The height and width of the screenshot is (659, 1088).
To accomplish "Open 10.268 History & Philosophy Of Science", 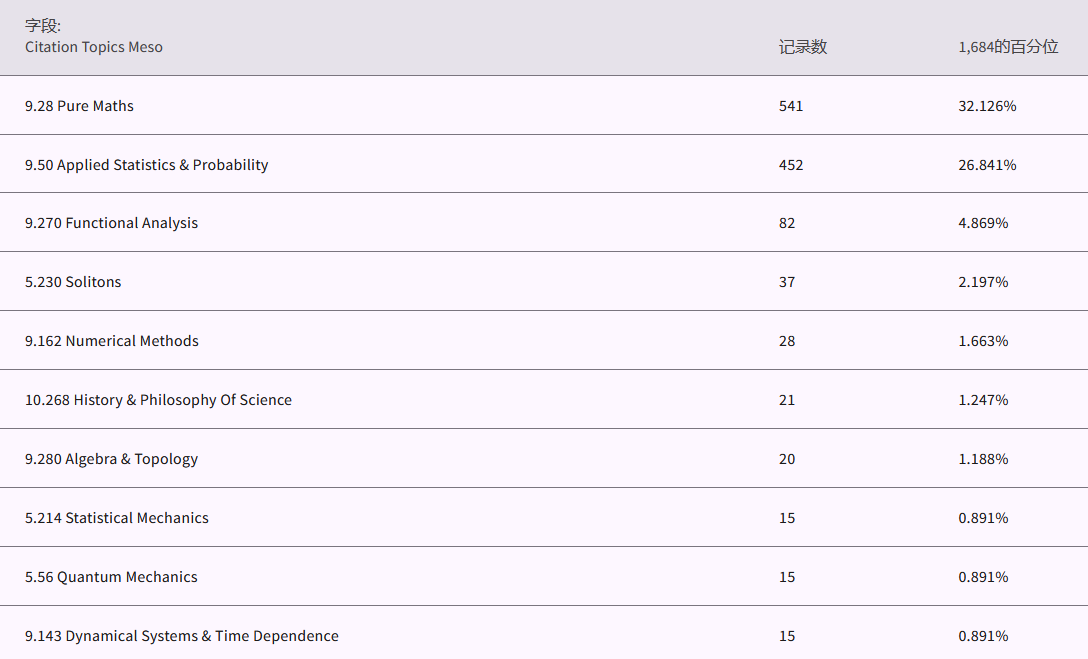I will point(158,400).
